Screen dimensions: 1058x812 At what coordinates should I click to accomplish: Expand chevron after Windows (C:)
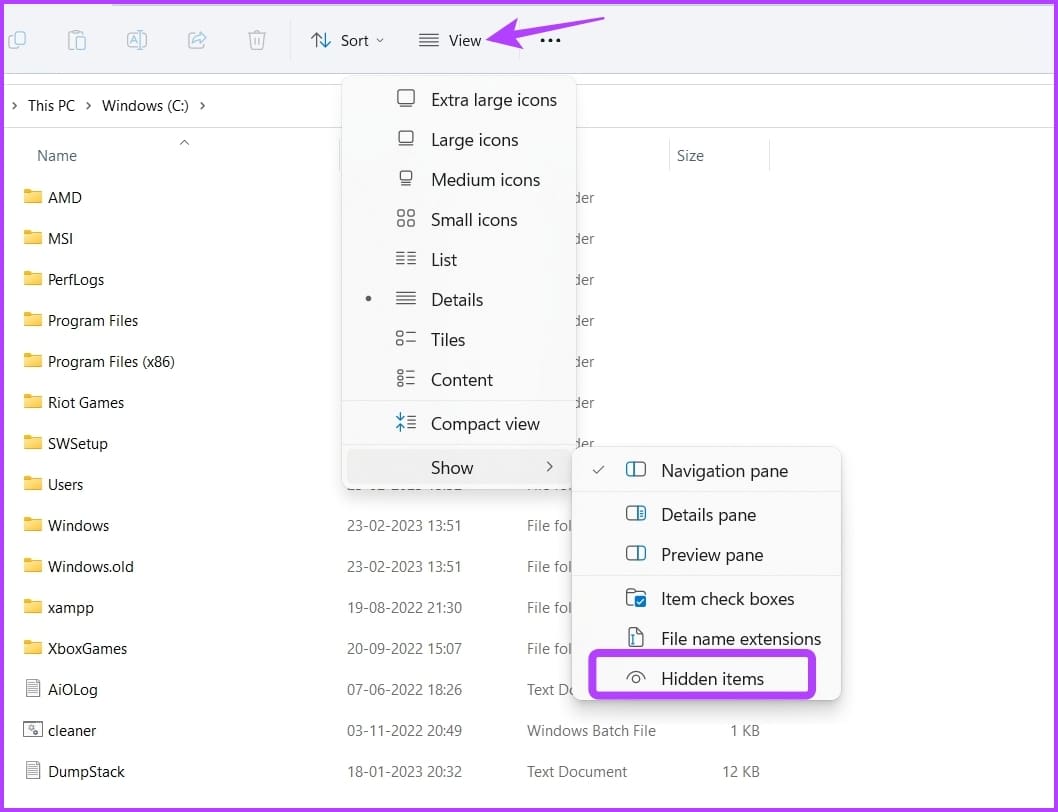(202, 106)
